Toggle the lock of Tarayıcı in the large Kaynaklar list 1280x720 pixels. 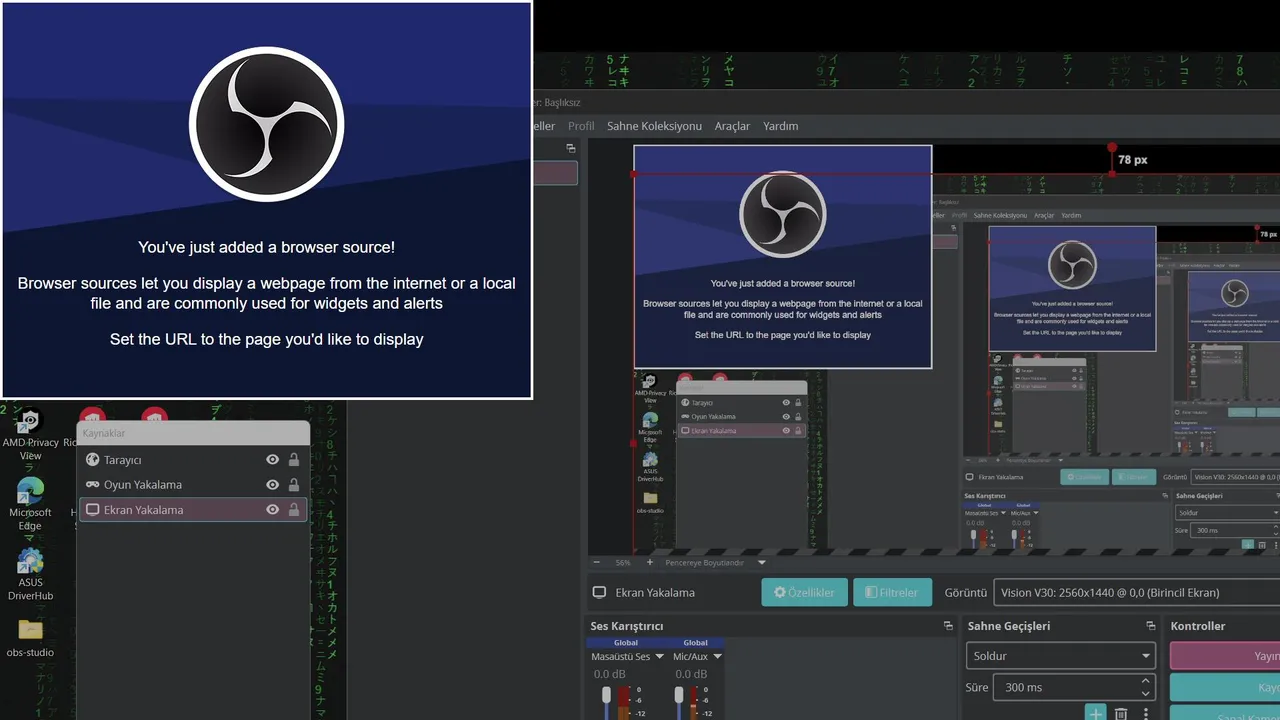294,460
